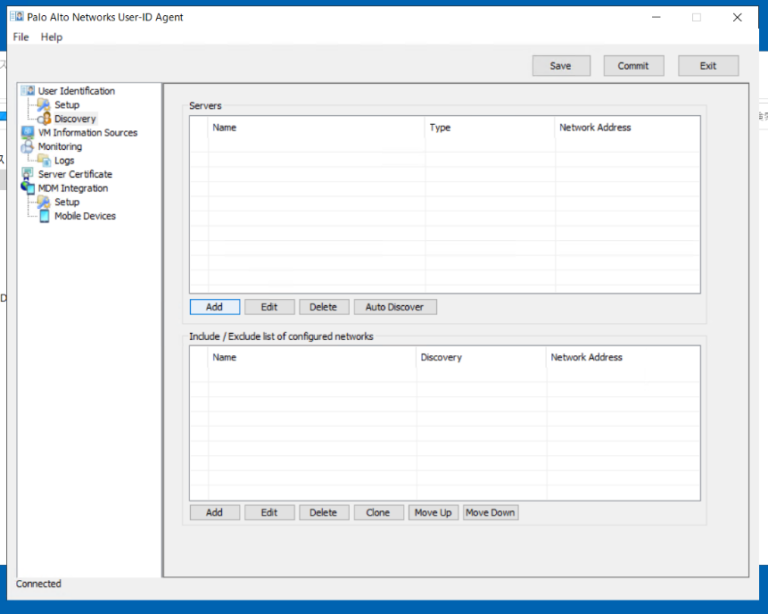Click the Logs folder icon
Viewport: 768px width, 614px height.
point(44,160)
